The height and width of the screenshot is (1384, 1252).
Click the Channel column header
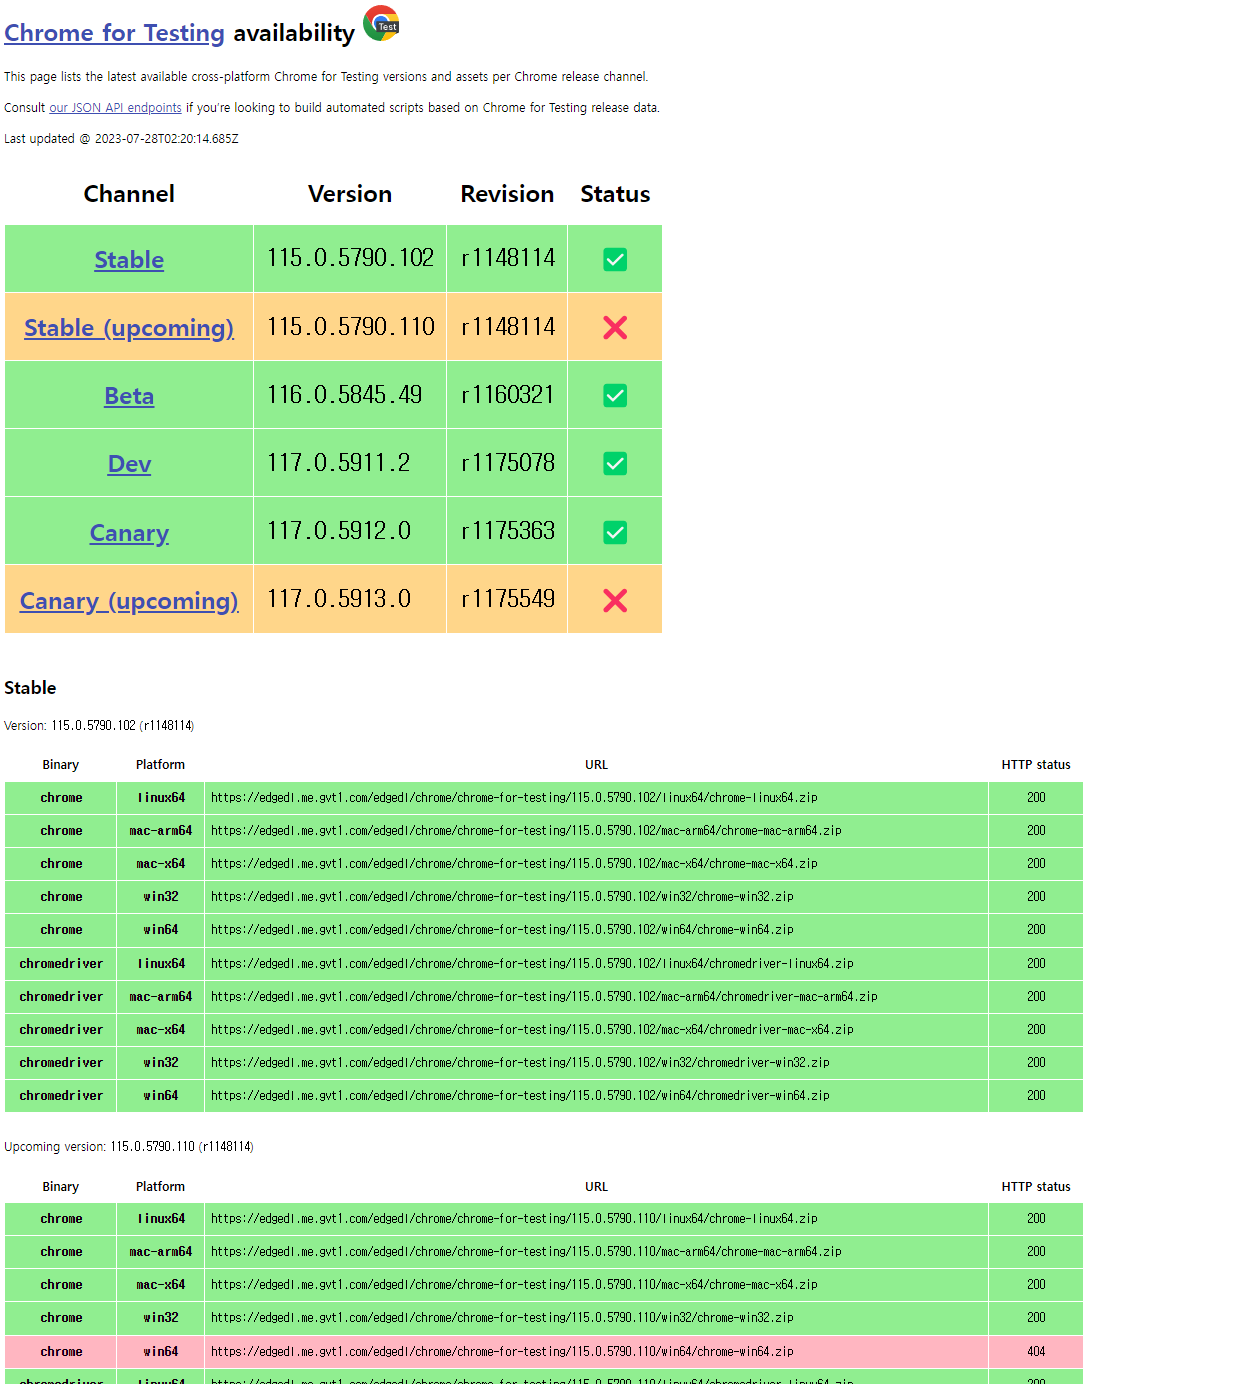point(129,194)
